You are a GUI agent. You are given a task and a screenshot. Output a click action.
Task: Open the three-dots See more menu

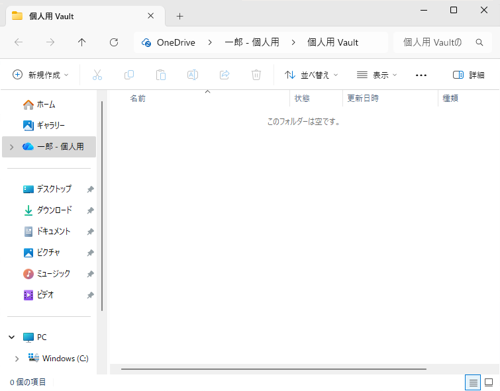click(421, 75)
